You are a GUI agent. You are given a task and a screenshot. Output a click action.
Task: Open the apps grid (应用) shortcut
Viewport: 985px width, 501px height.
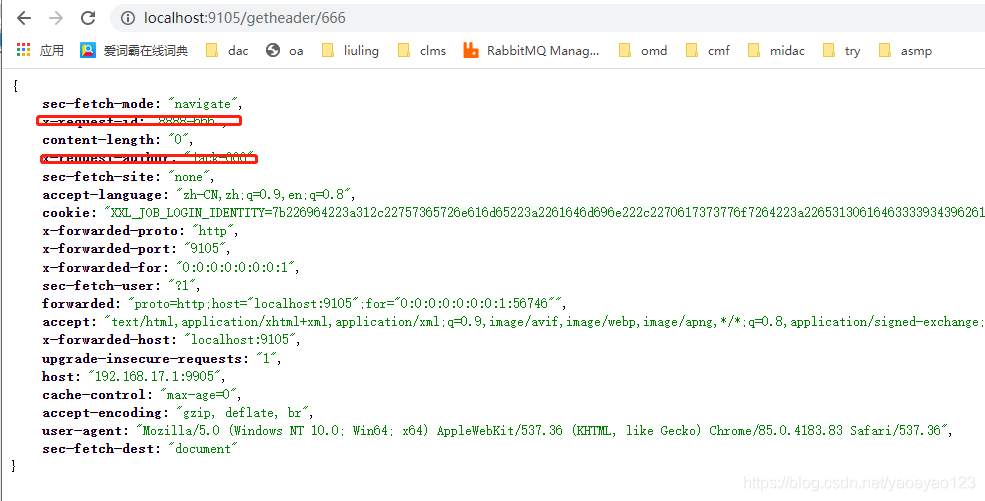coord(40,50)
